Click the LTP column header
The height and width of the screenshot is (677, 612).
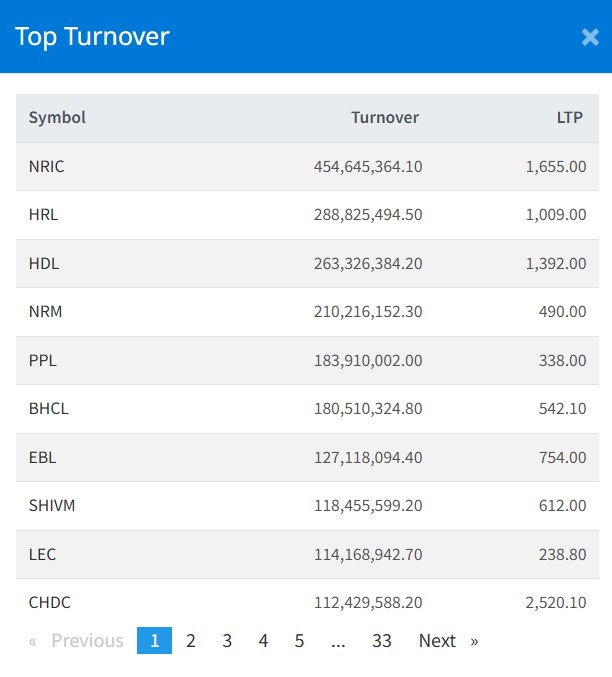click(570, 118)
